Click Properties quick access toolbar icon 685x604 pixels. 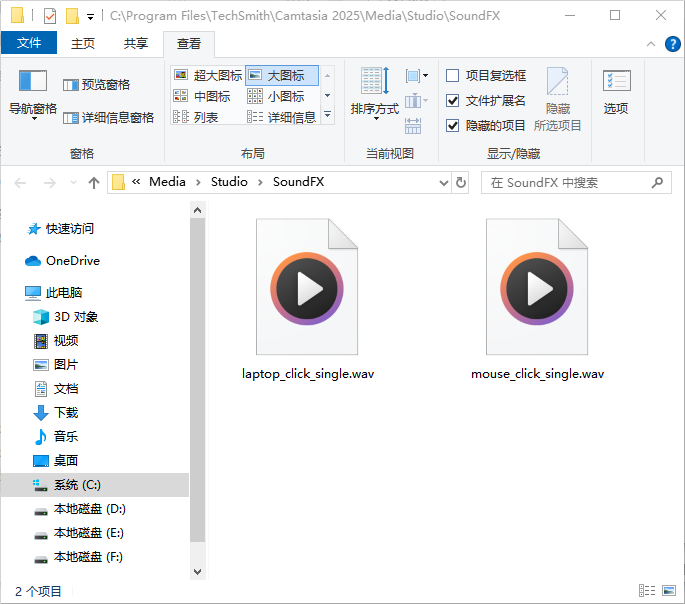50,16
